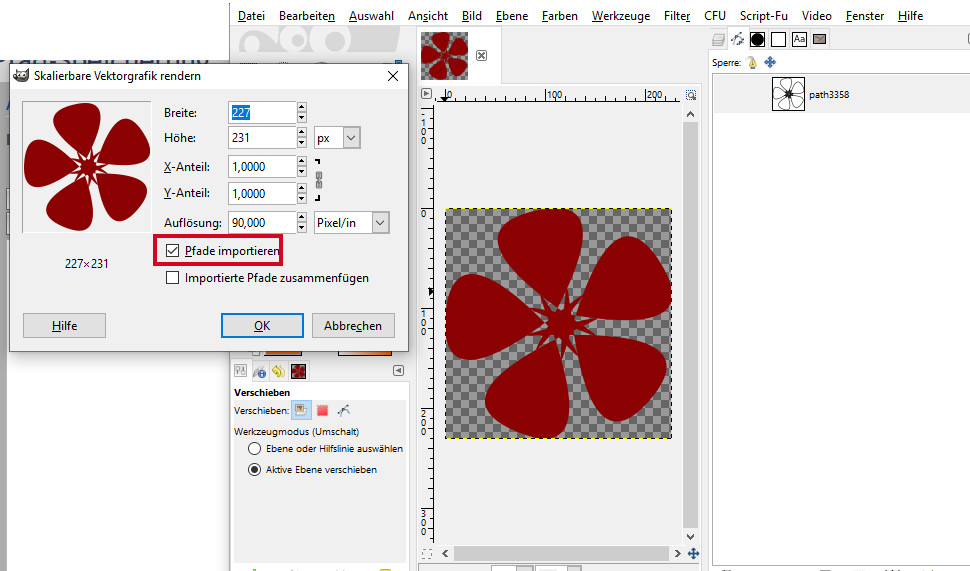Open the Fonts tab with Aa icon
This screenshot has width=970, height=571.
point(799,39)
